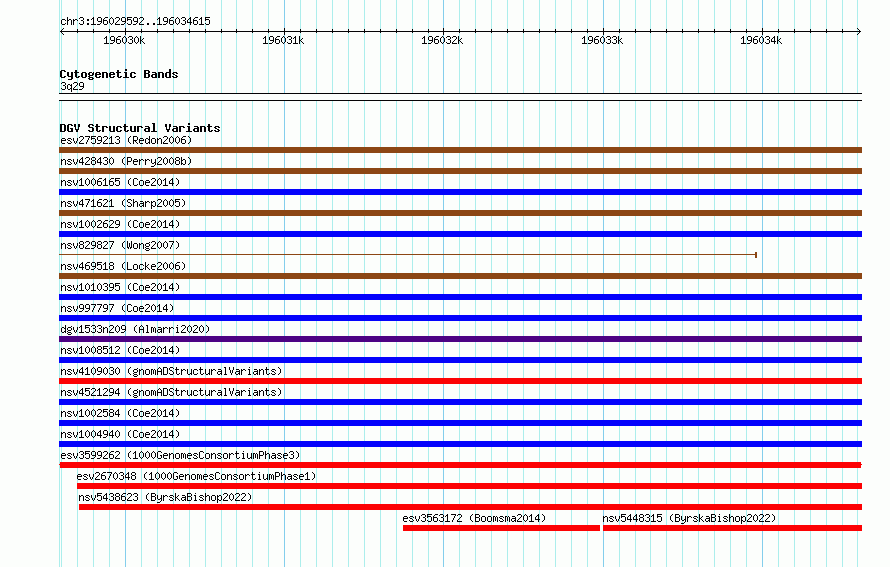The width and height of the screenshot is (890, 567).
Task: Click the esv2759213 (Redon2006) label
Action: coord(126,140)
